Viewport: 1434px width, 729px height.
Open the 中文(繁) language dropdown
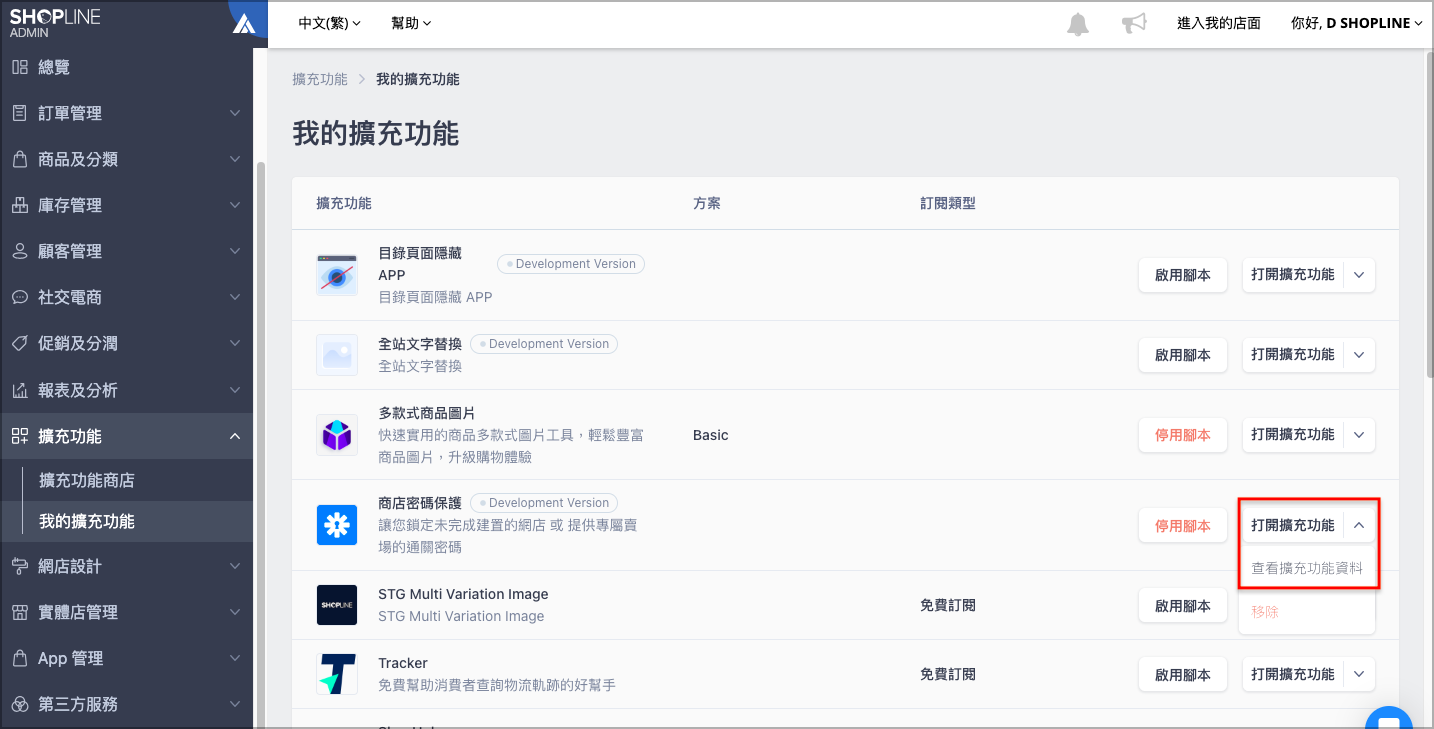pyautogui.click(x=329, y=23)
